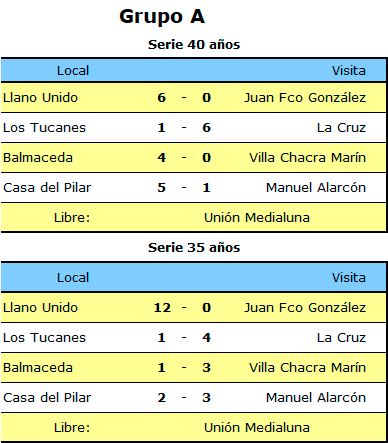Viewport: 388px width, 443px height.
Task: Click the Local header in Serie 35 table
Action: 73,278
